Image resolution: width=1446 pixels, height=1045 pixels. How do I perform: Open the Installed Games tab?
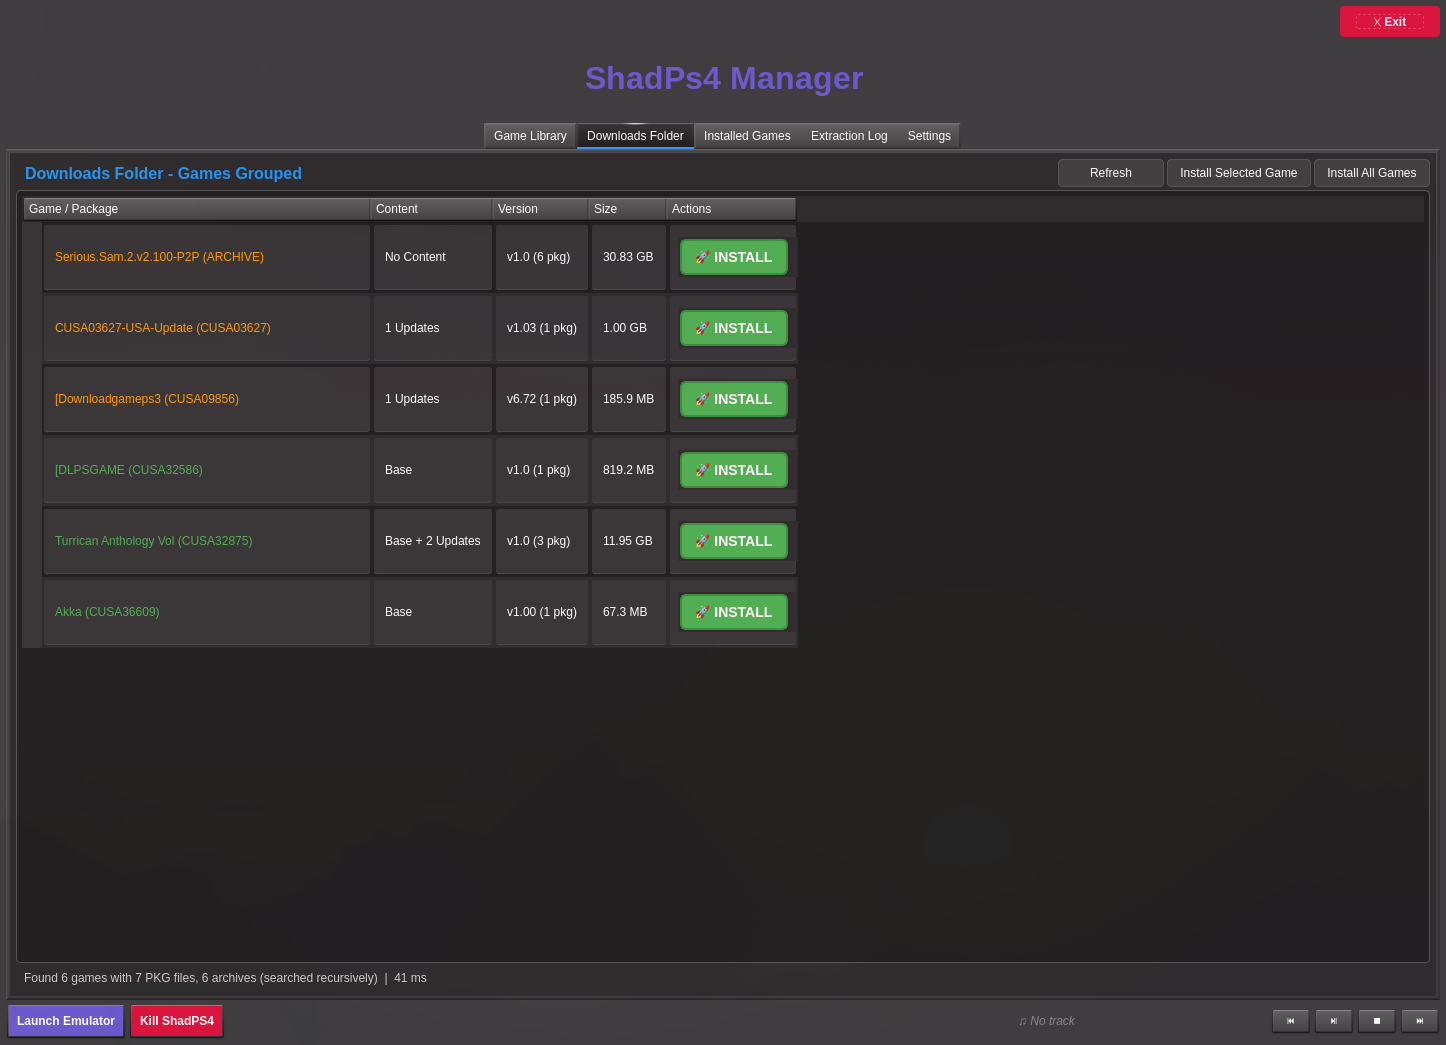click(x=747, y=136)
